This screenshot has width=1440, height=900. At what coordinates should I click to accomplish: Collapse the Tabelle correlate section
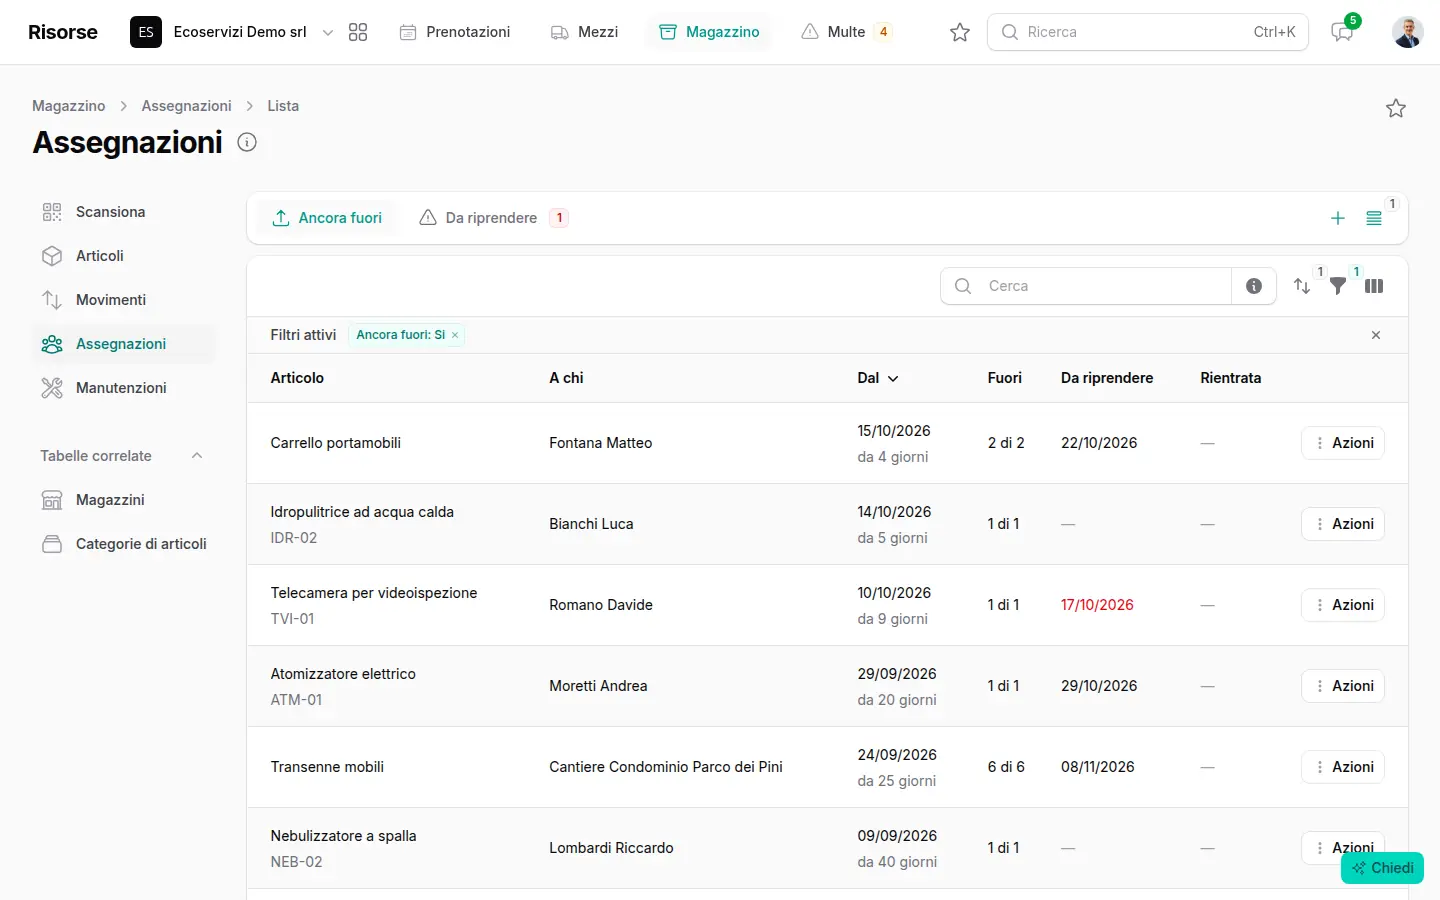click(x=197, y=456)
